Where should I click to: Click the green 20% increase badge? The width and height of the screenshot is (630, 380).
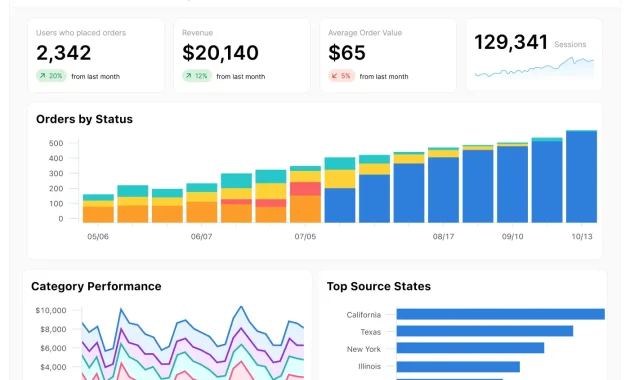51,76
